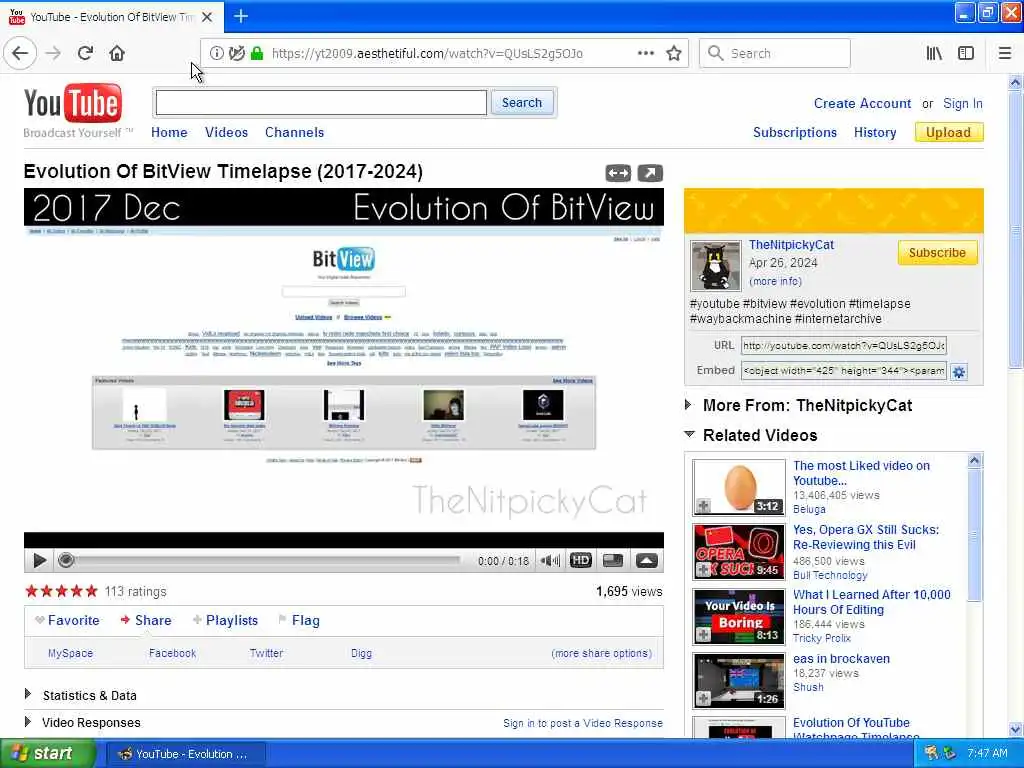1024x768 pixels.
Task: Open Subscriptions page
Action: (795, 133)
